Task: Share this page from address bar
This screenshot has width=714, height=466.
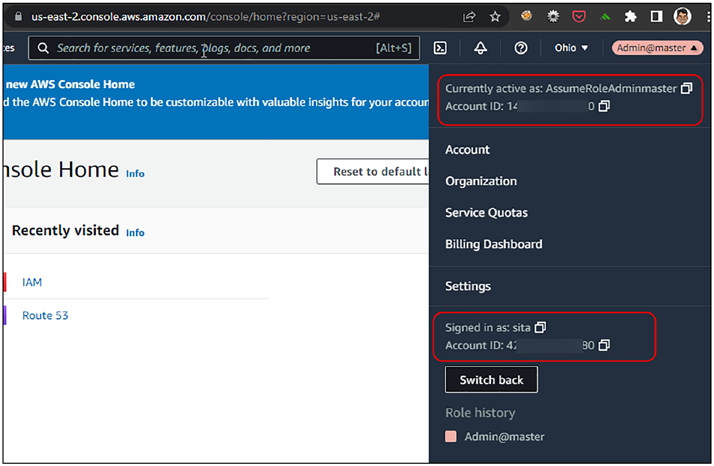Action: tap(469, 17)
